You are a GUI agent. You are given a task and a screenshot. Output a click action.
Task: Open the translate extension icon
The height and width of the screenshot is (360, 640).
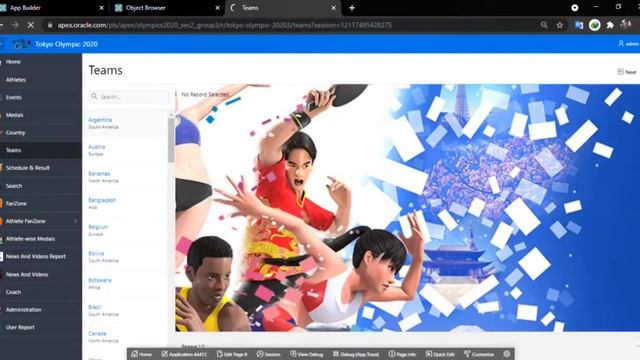click(579, 25)
